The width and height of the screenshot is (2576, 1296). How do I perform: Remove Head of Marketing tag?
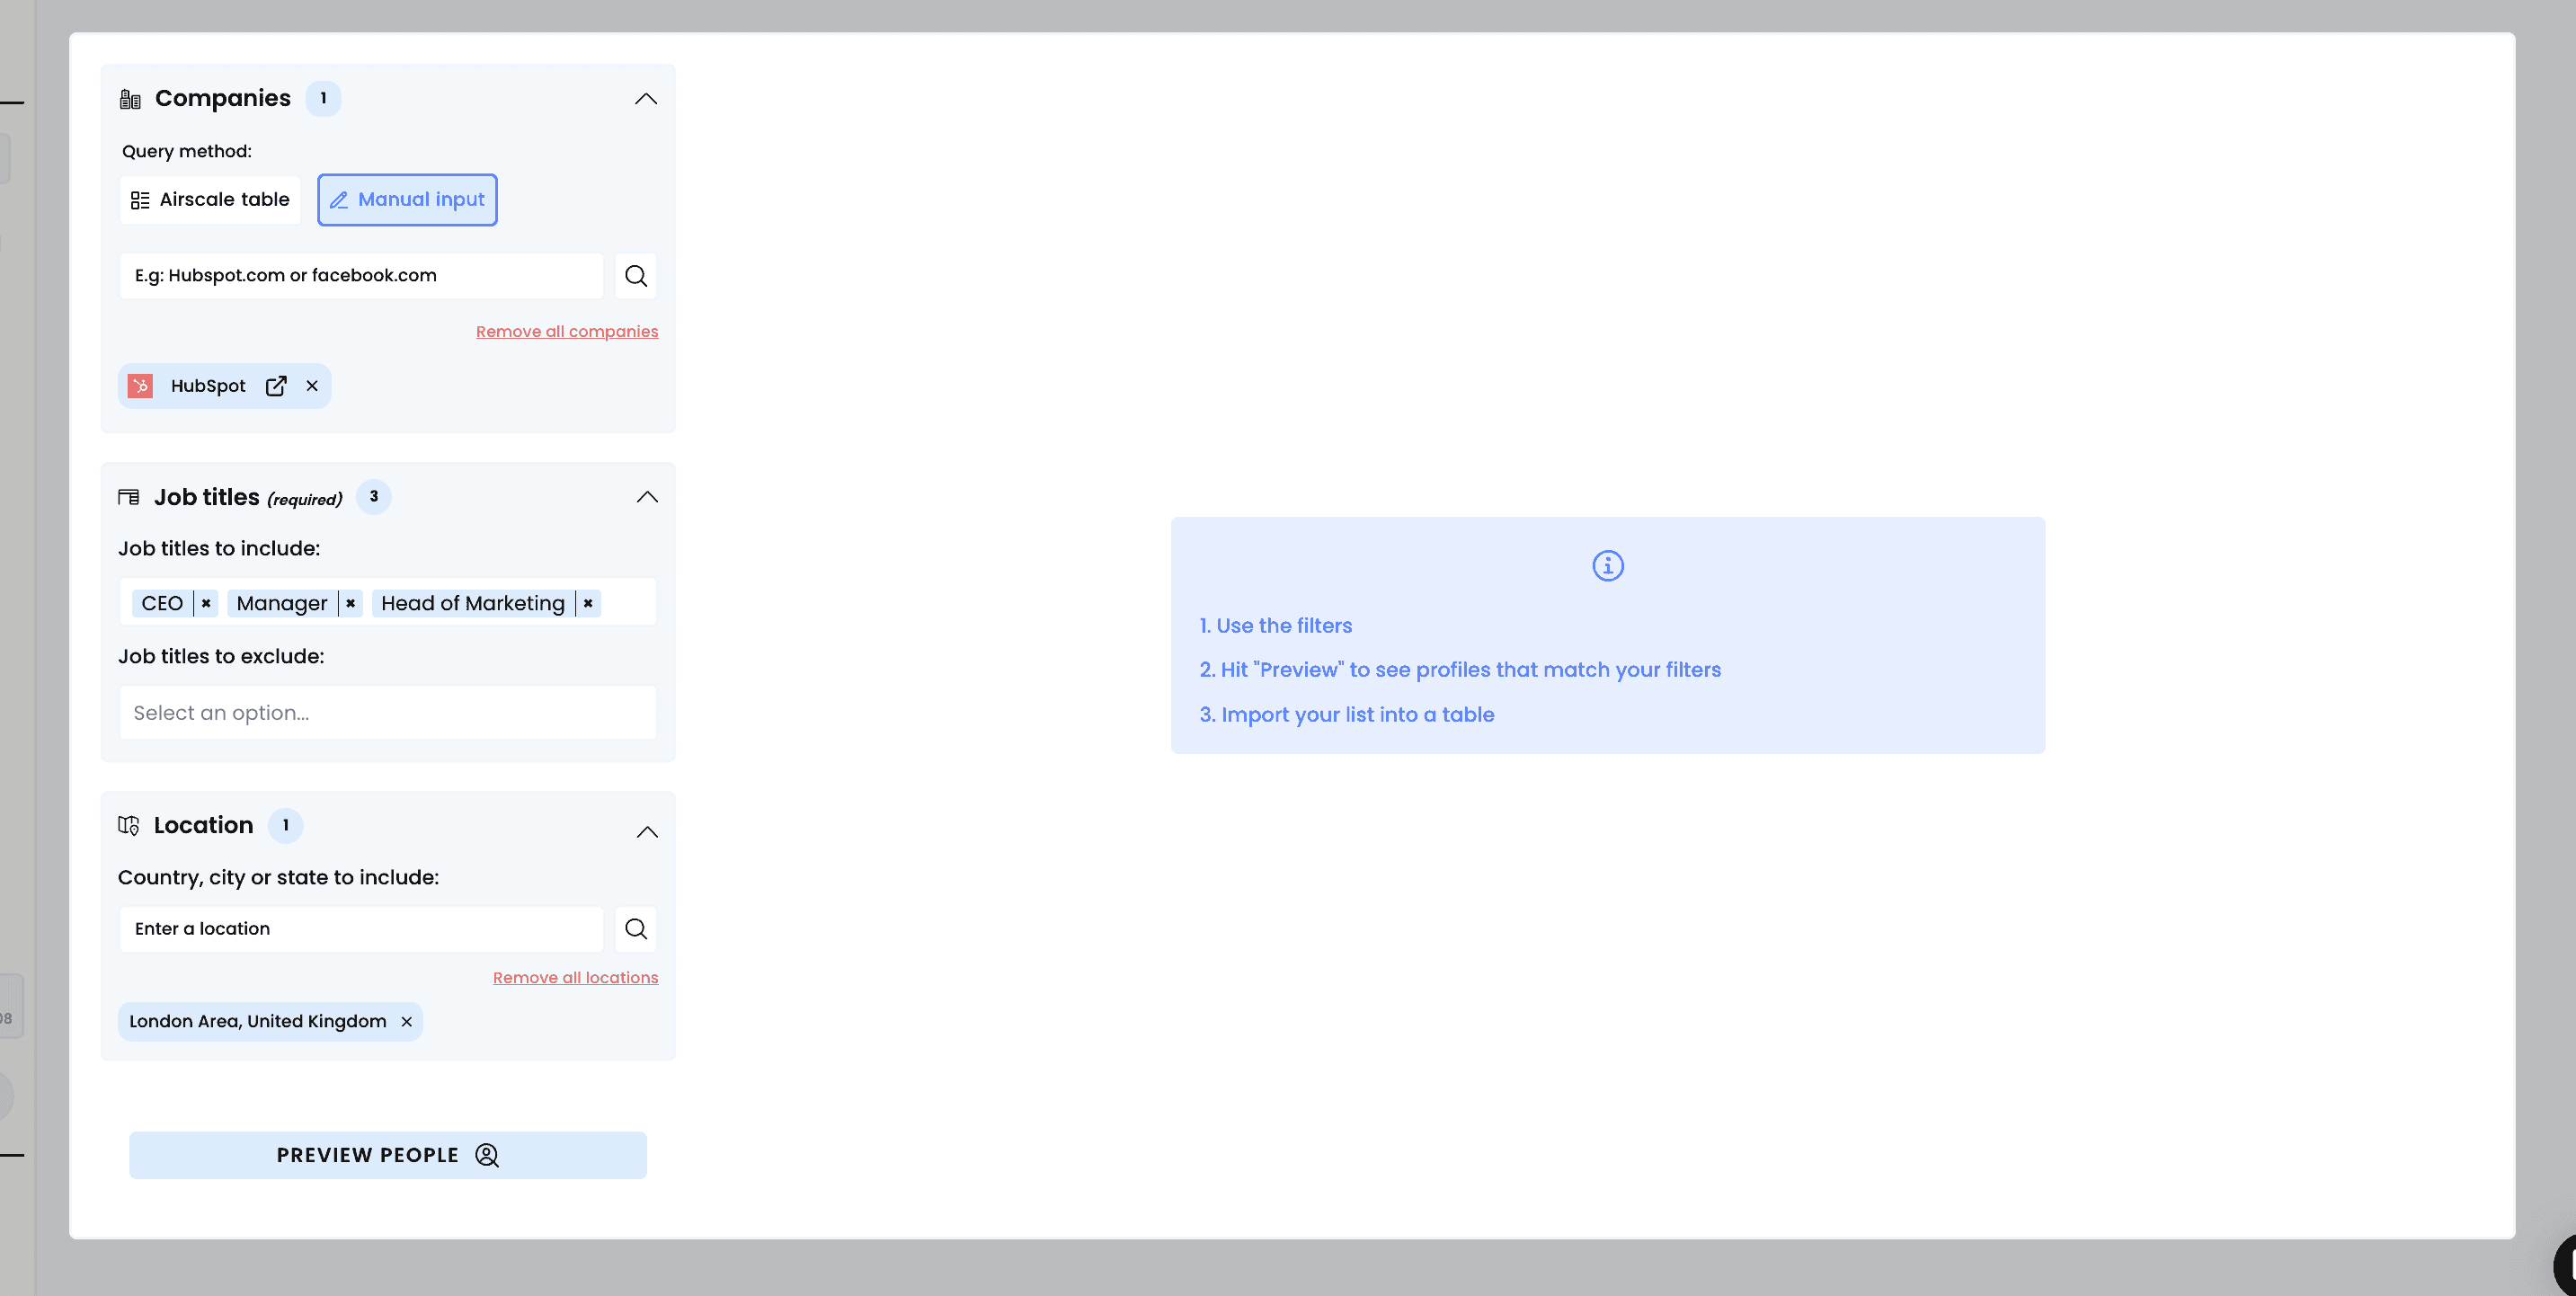pyautogui.click(x=588, y=603)
